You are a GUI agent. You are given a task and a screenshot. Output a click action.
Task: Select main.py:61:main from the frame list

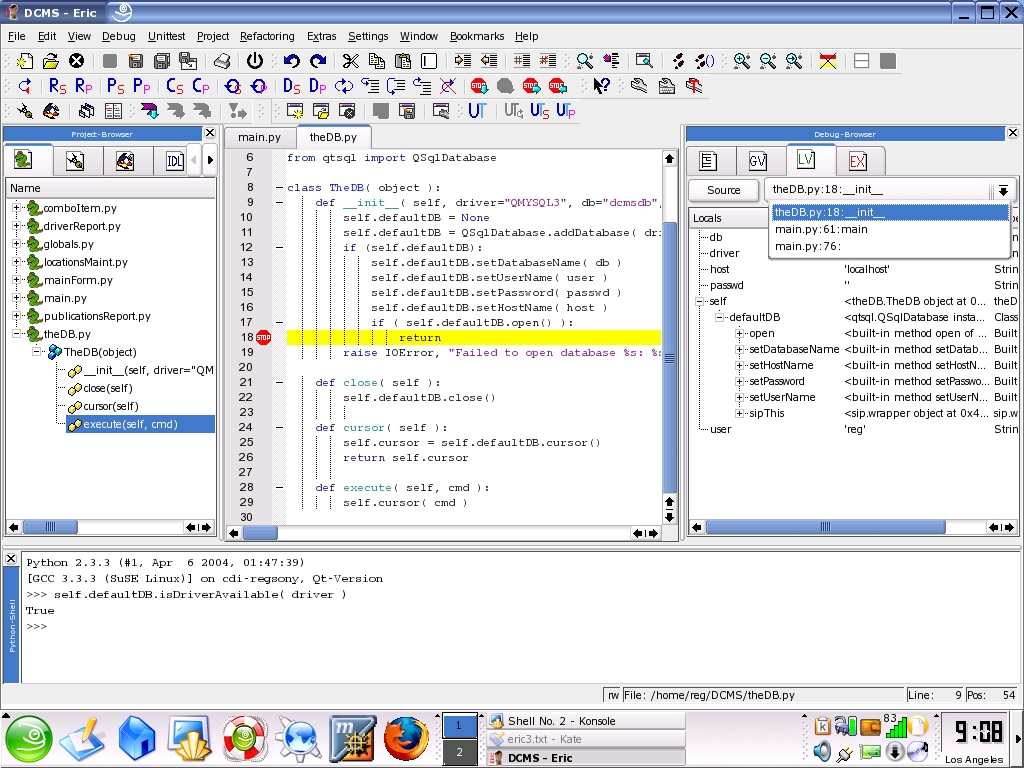coord(821,229)
